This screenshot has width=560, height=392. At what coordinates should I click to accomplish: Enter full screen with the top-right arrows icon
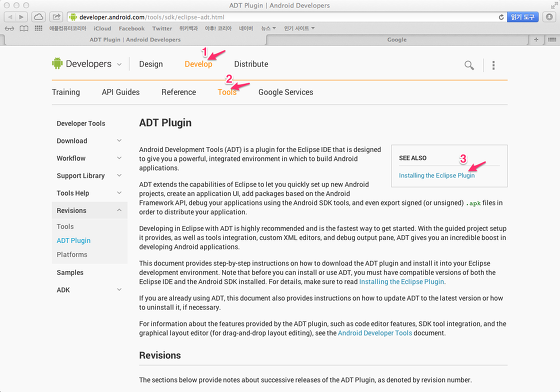(x=554, y=5)
